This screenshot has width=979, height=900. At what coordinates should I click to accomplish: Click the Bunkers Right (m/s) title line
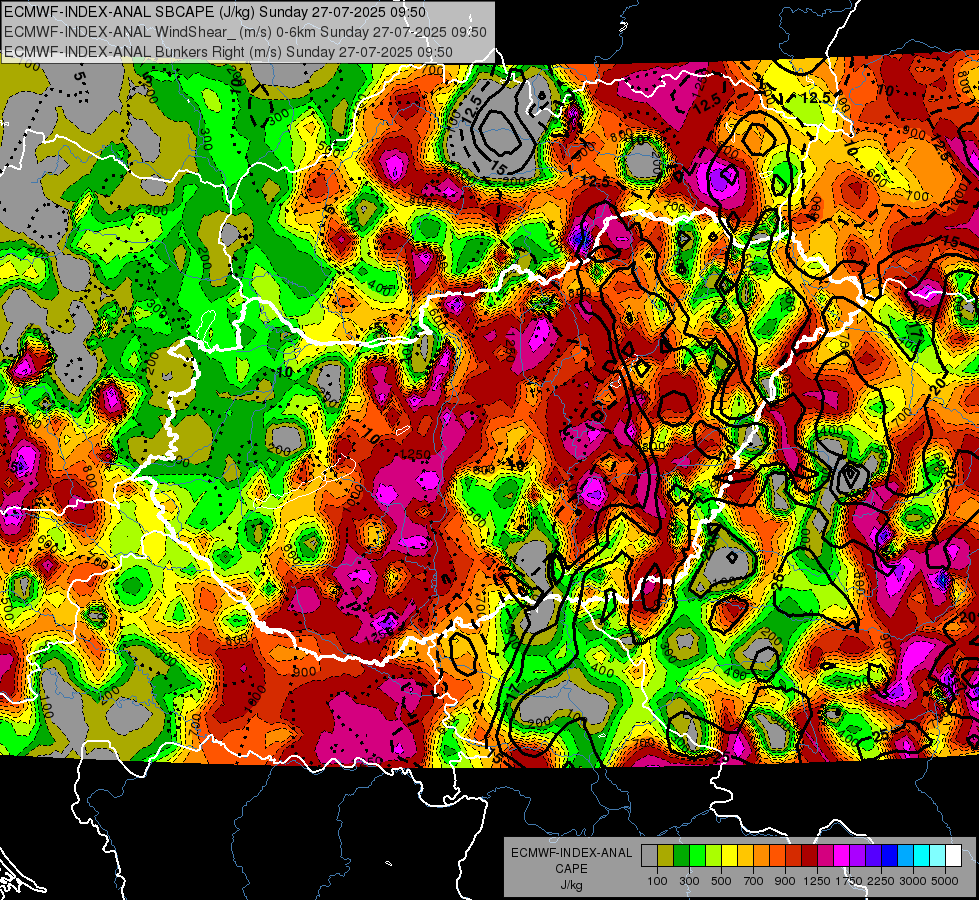(x=228, y=52)
